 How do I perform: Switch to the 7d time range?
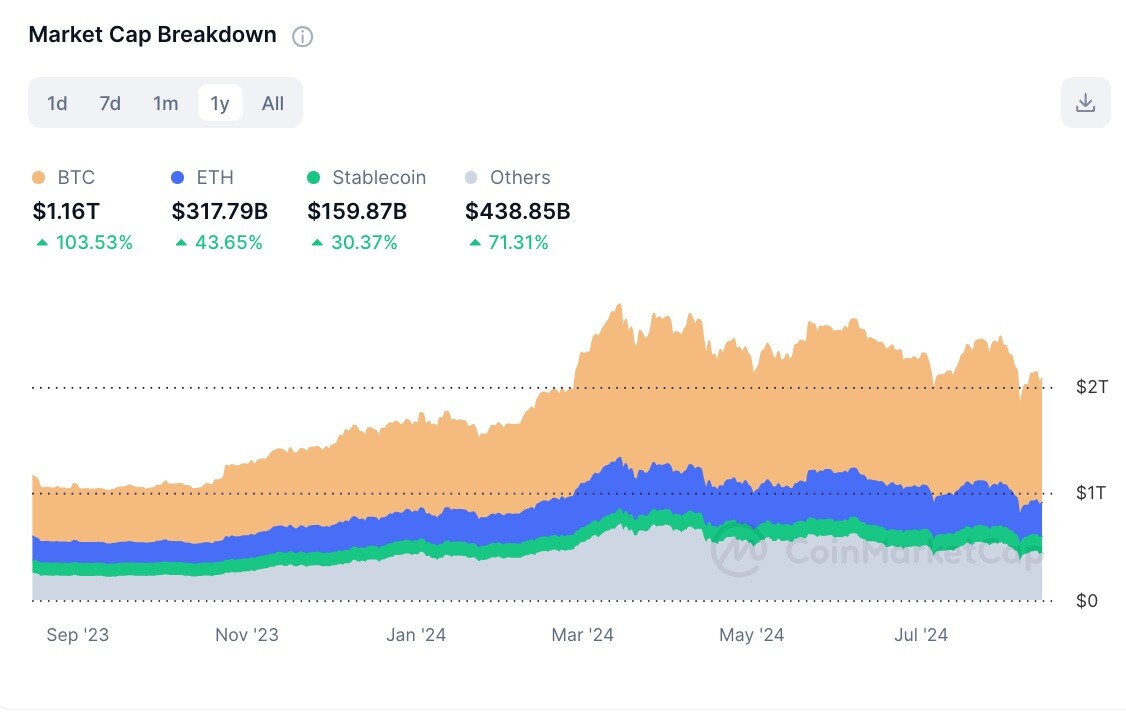click(x=110, y=103)
